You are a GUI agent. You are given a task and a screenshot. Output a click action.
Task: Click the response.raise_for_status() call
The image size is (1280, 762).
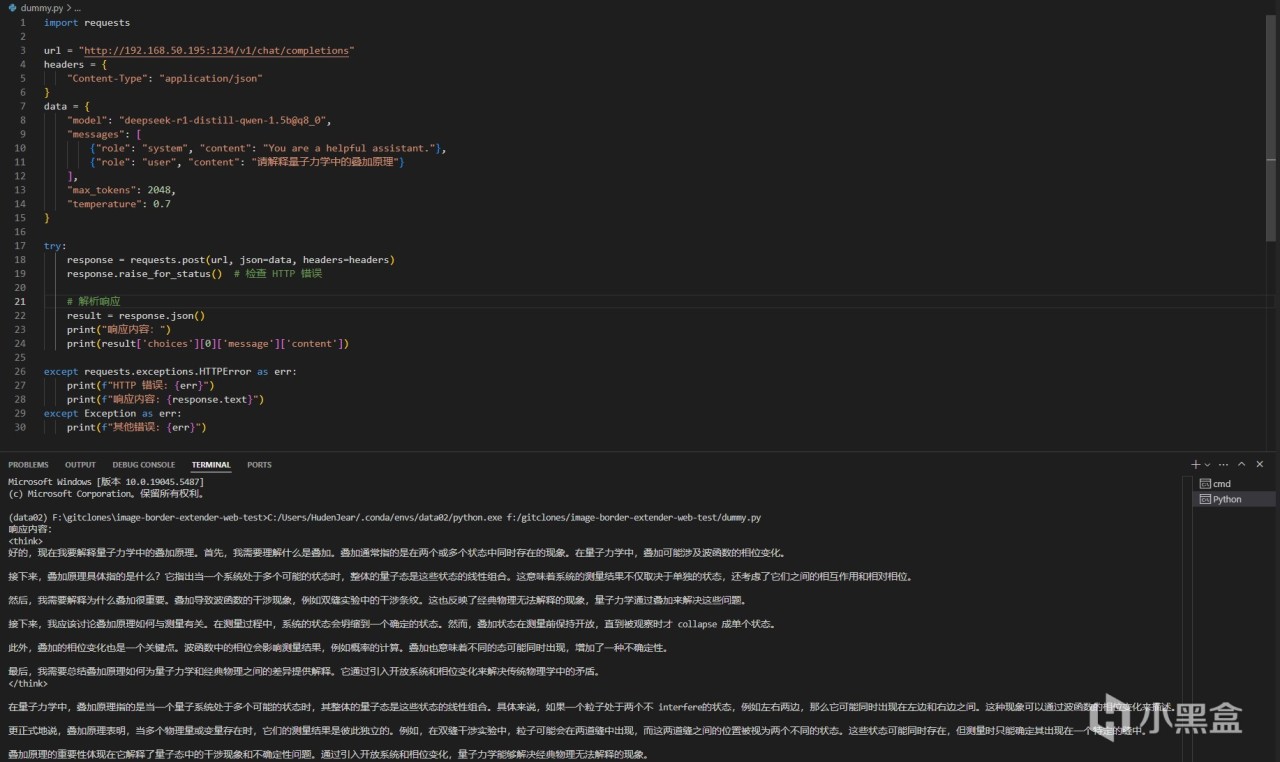click(144, 273)
